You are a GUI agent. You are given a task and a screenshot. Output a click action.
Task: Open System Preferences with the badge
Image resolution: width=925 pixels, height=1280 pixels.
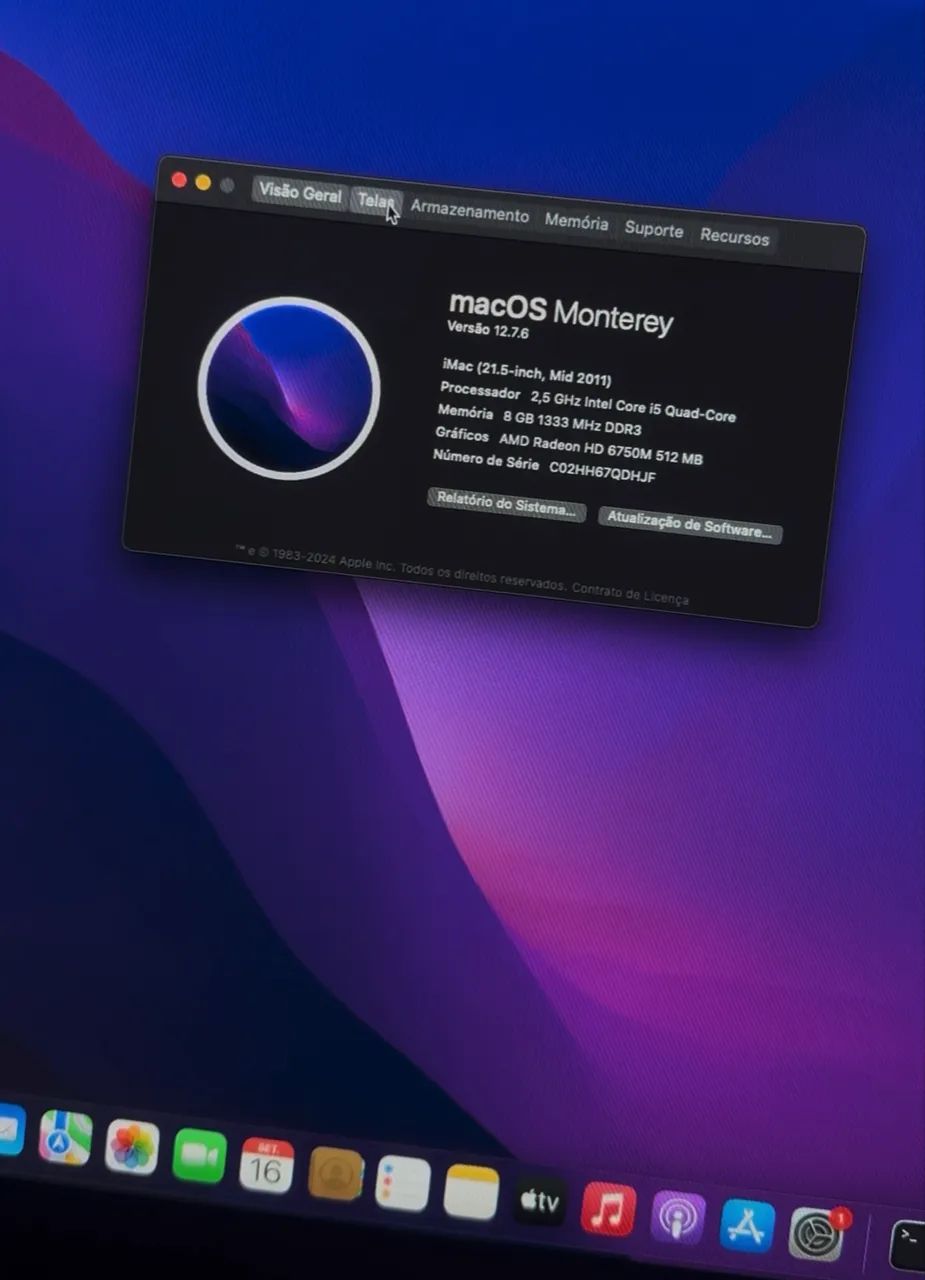[x=817, y=1234]
